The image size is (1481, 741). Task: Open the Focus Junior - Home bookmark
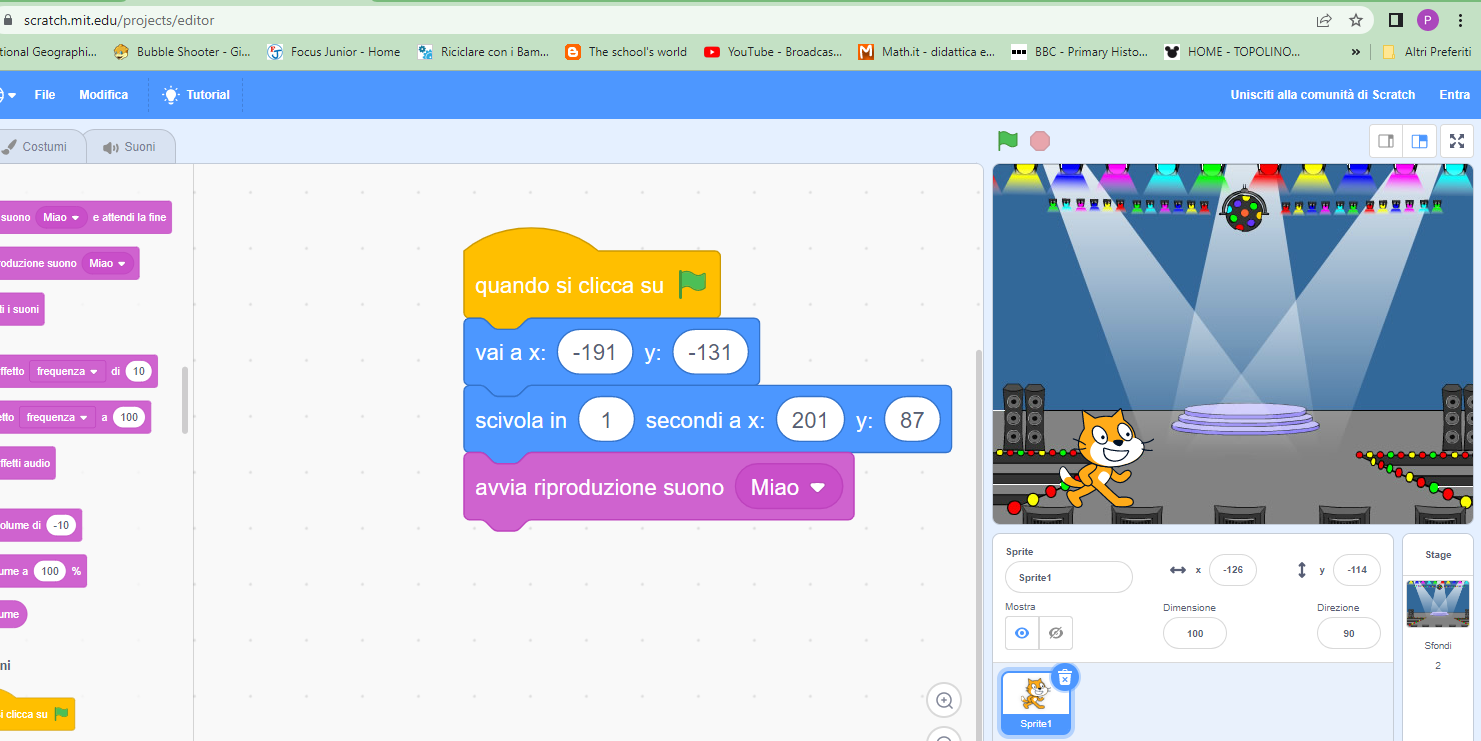pyautogui.click(x=334, y=52)
